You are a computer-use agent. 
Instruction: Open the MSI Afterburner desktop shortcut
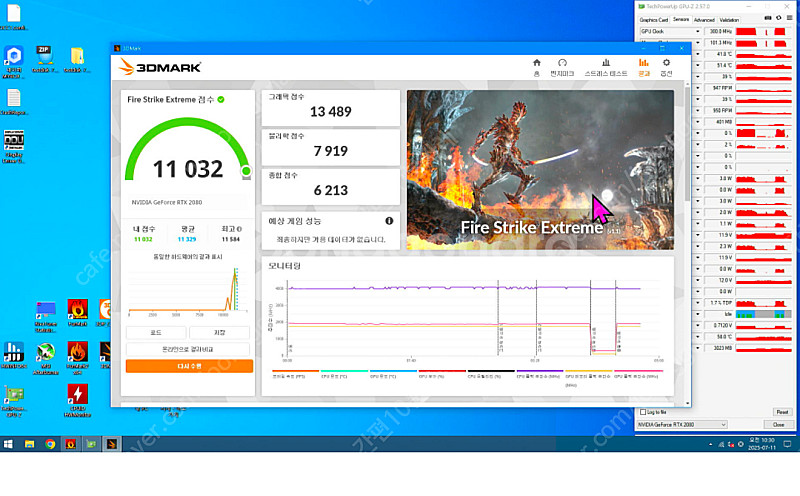(x=45, y=358)
